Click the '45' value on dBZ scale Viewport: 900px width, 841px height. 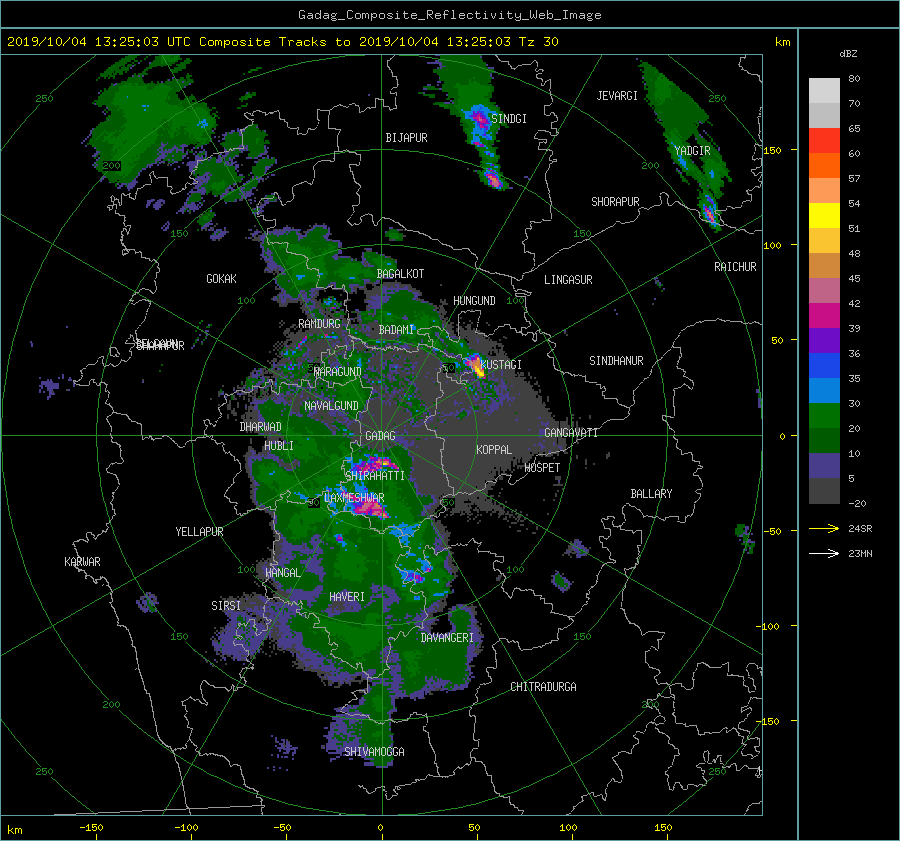854,278
